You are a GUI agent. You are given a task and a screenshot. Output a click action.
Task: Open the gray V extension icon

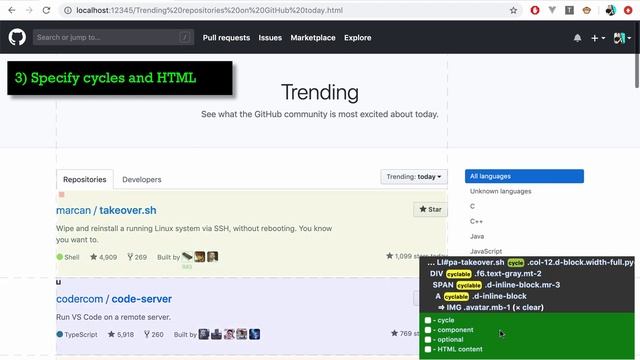pos(552,10)
